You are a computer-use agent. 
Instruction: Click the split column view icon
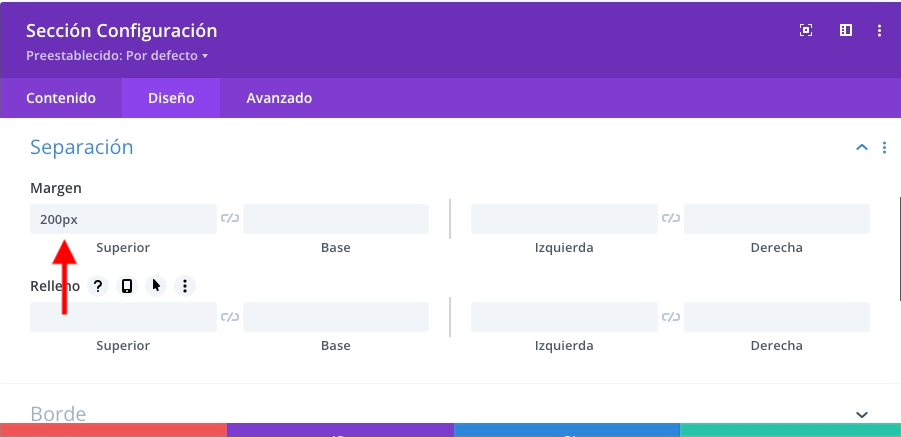pyautogui.click(x=846, y=30)
